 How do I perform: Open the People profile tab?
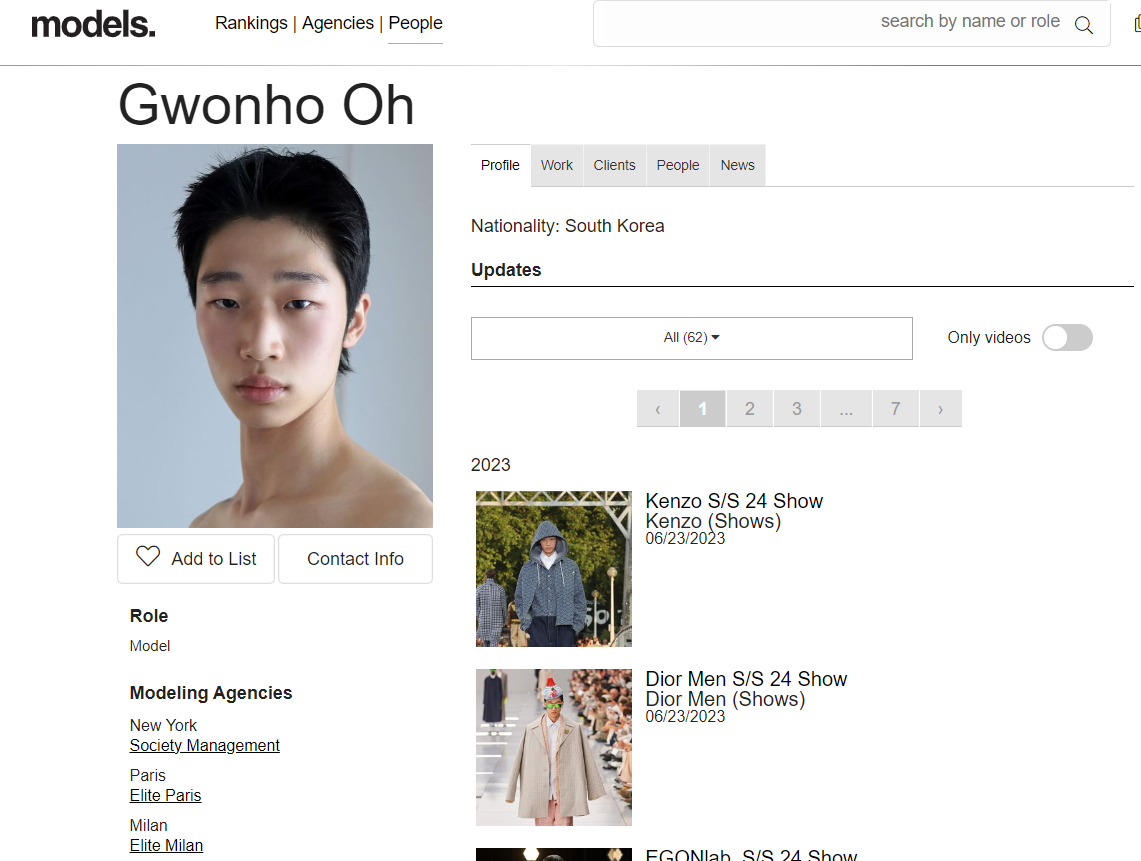[x=678, y=166]
